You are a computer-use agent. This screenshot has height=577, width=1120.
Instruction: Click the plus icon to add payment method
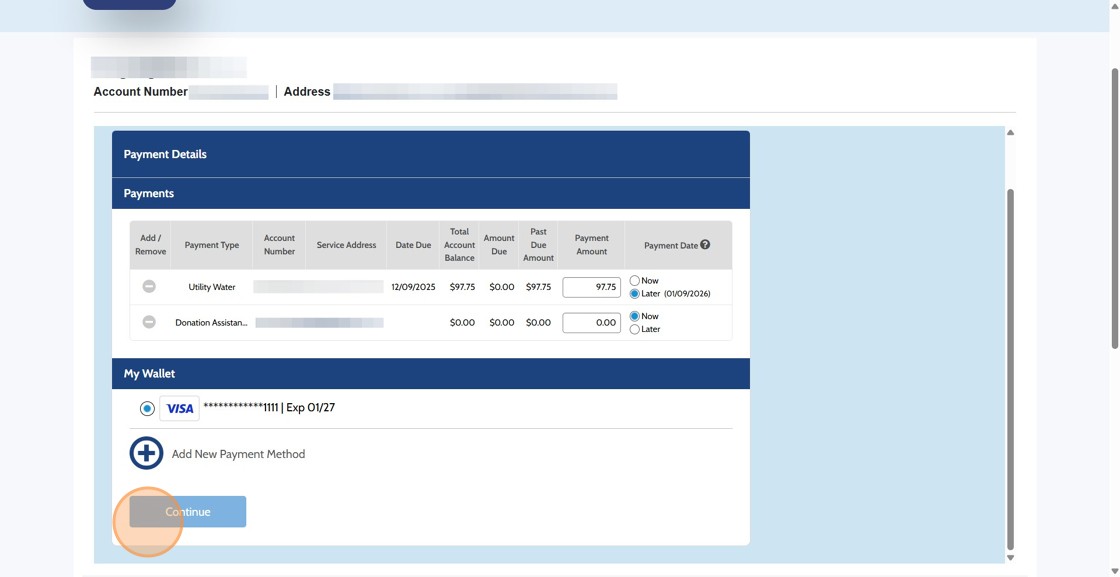146,453
